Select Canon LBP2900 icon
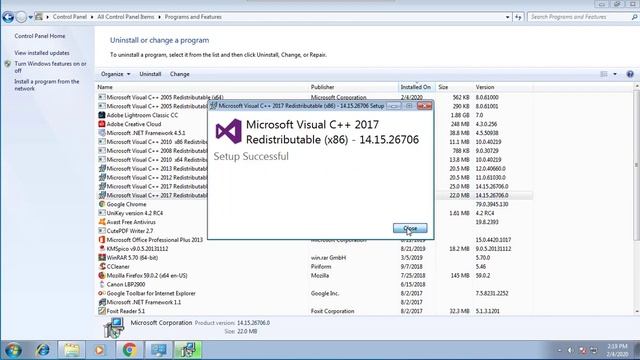The width and height of the screenshot is (640, 360). 102,284
